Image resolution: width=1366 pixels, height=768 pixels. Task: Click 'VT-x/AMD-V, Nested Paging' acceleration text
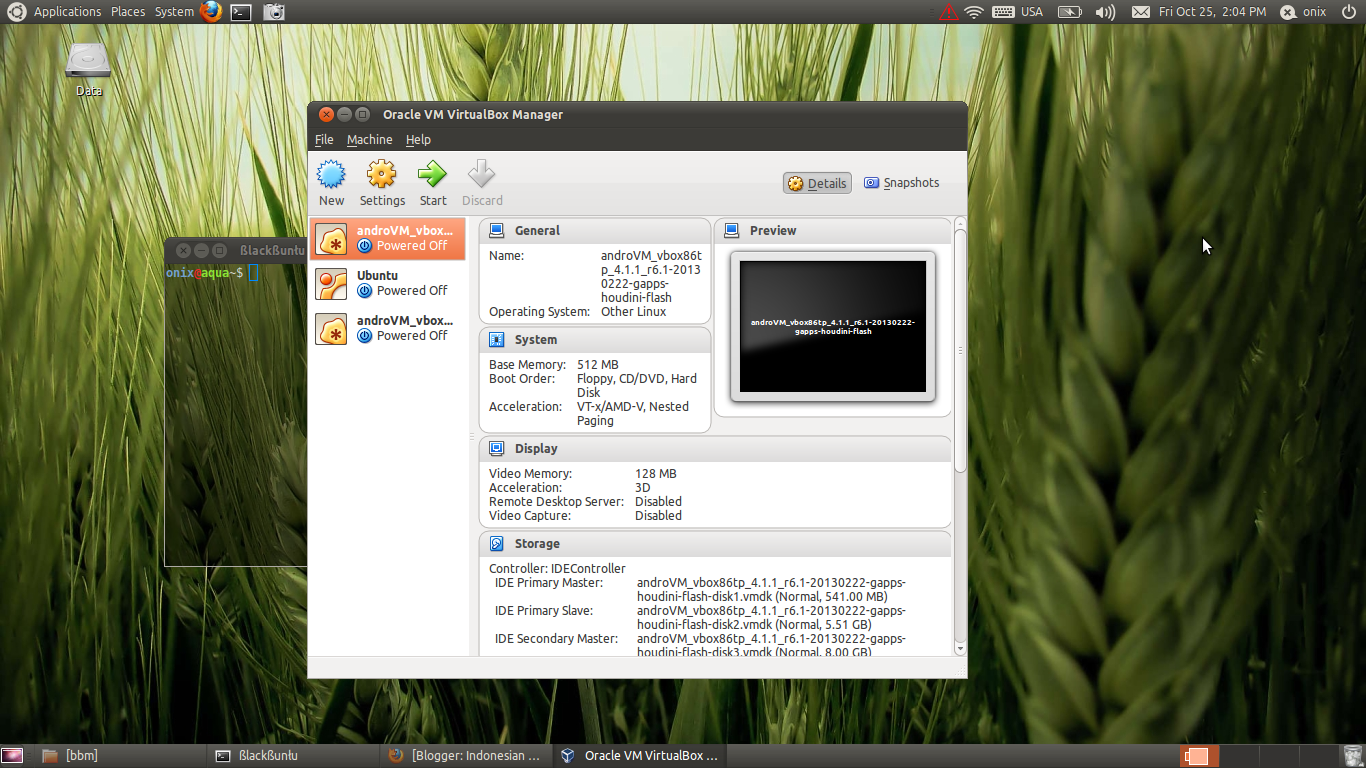click(x=633, y=414)
